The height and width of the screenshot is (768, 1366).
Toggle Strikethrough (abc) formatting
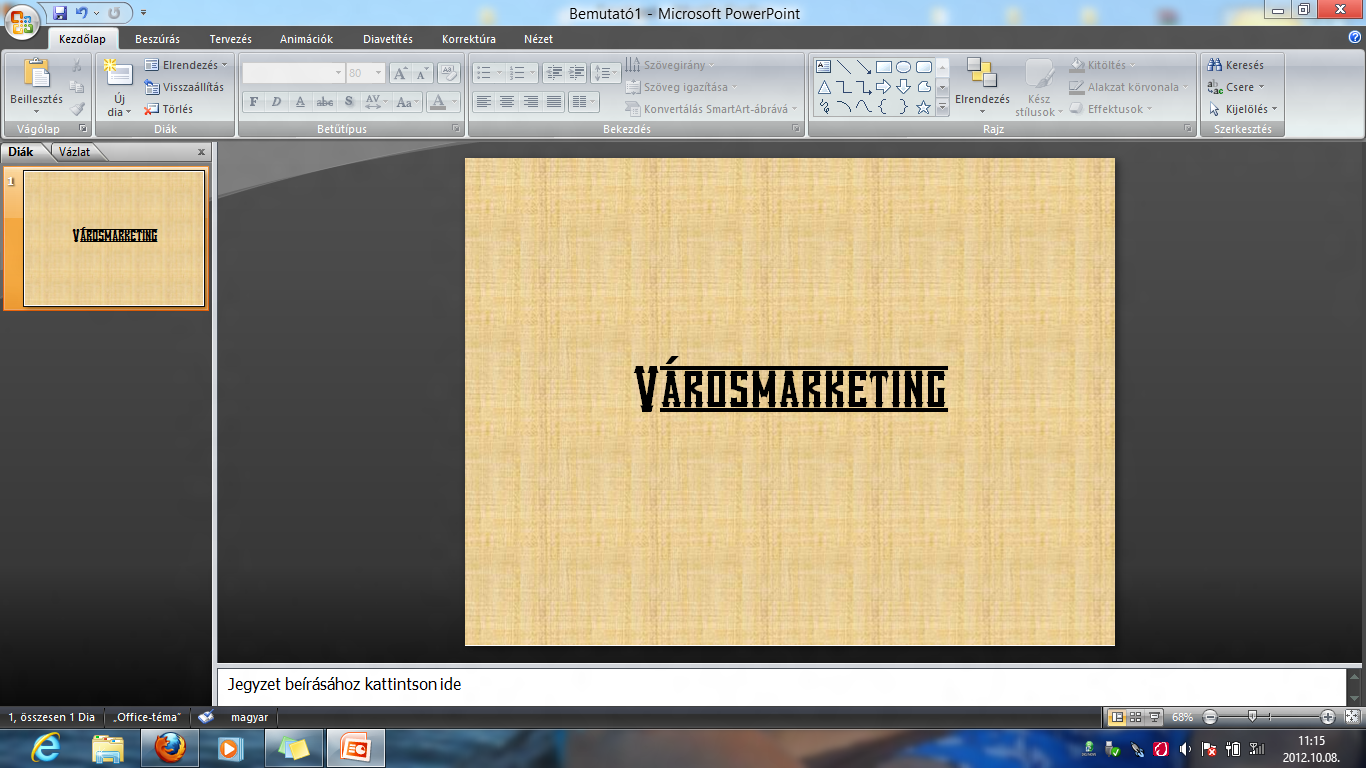(324, 101)
